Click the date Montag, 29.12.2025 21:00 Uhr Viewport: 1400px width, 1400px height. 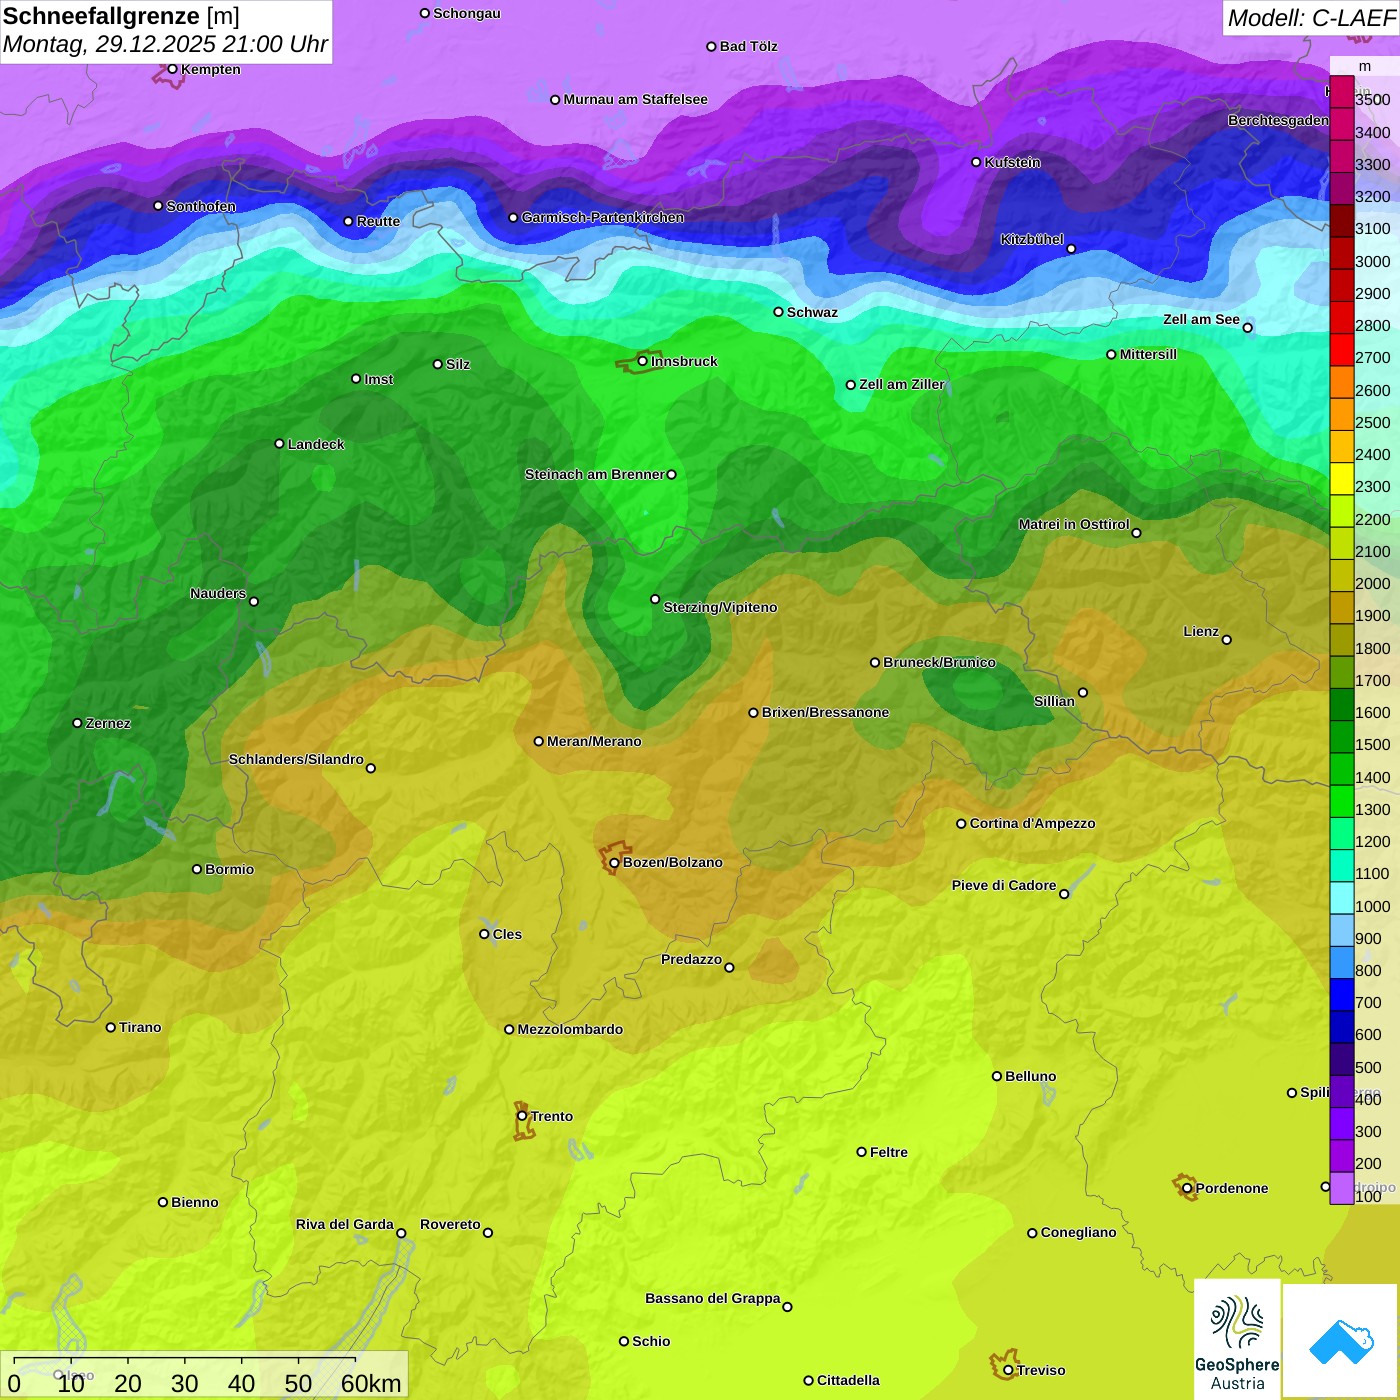pos(165,44)
